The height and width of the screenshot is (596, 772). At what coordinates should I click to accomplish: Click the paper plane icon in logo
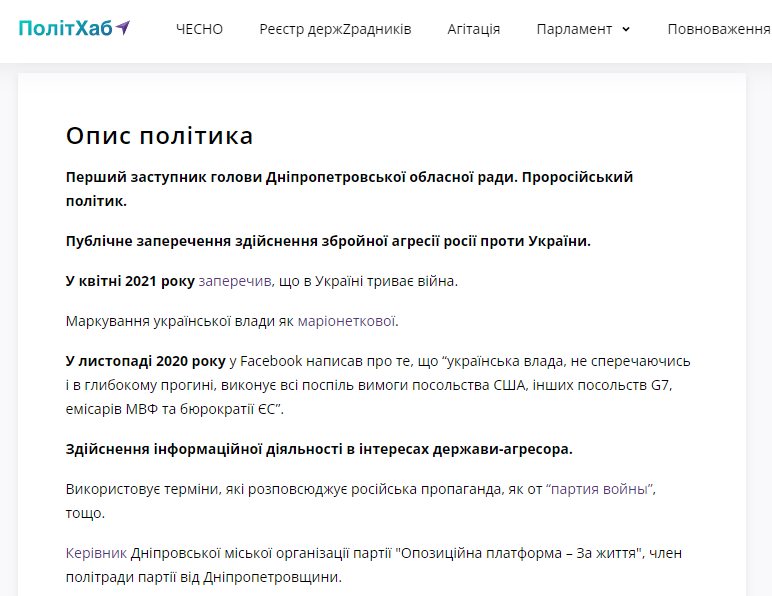pos(122,27)
